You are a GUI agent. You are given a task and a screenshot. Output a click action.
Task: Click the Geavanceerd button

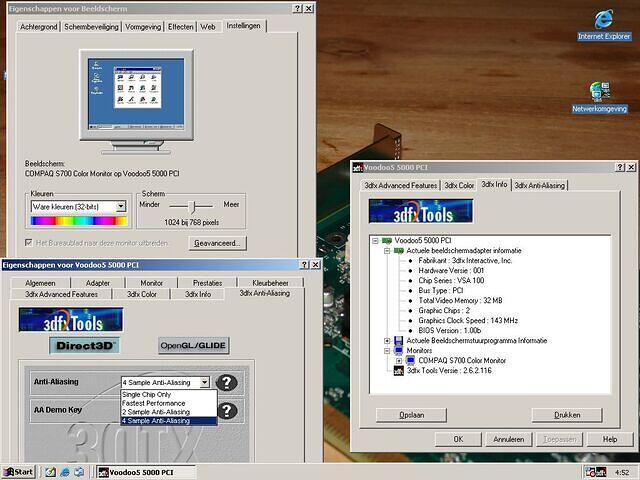pos(218,243)
